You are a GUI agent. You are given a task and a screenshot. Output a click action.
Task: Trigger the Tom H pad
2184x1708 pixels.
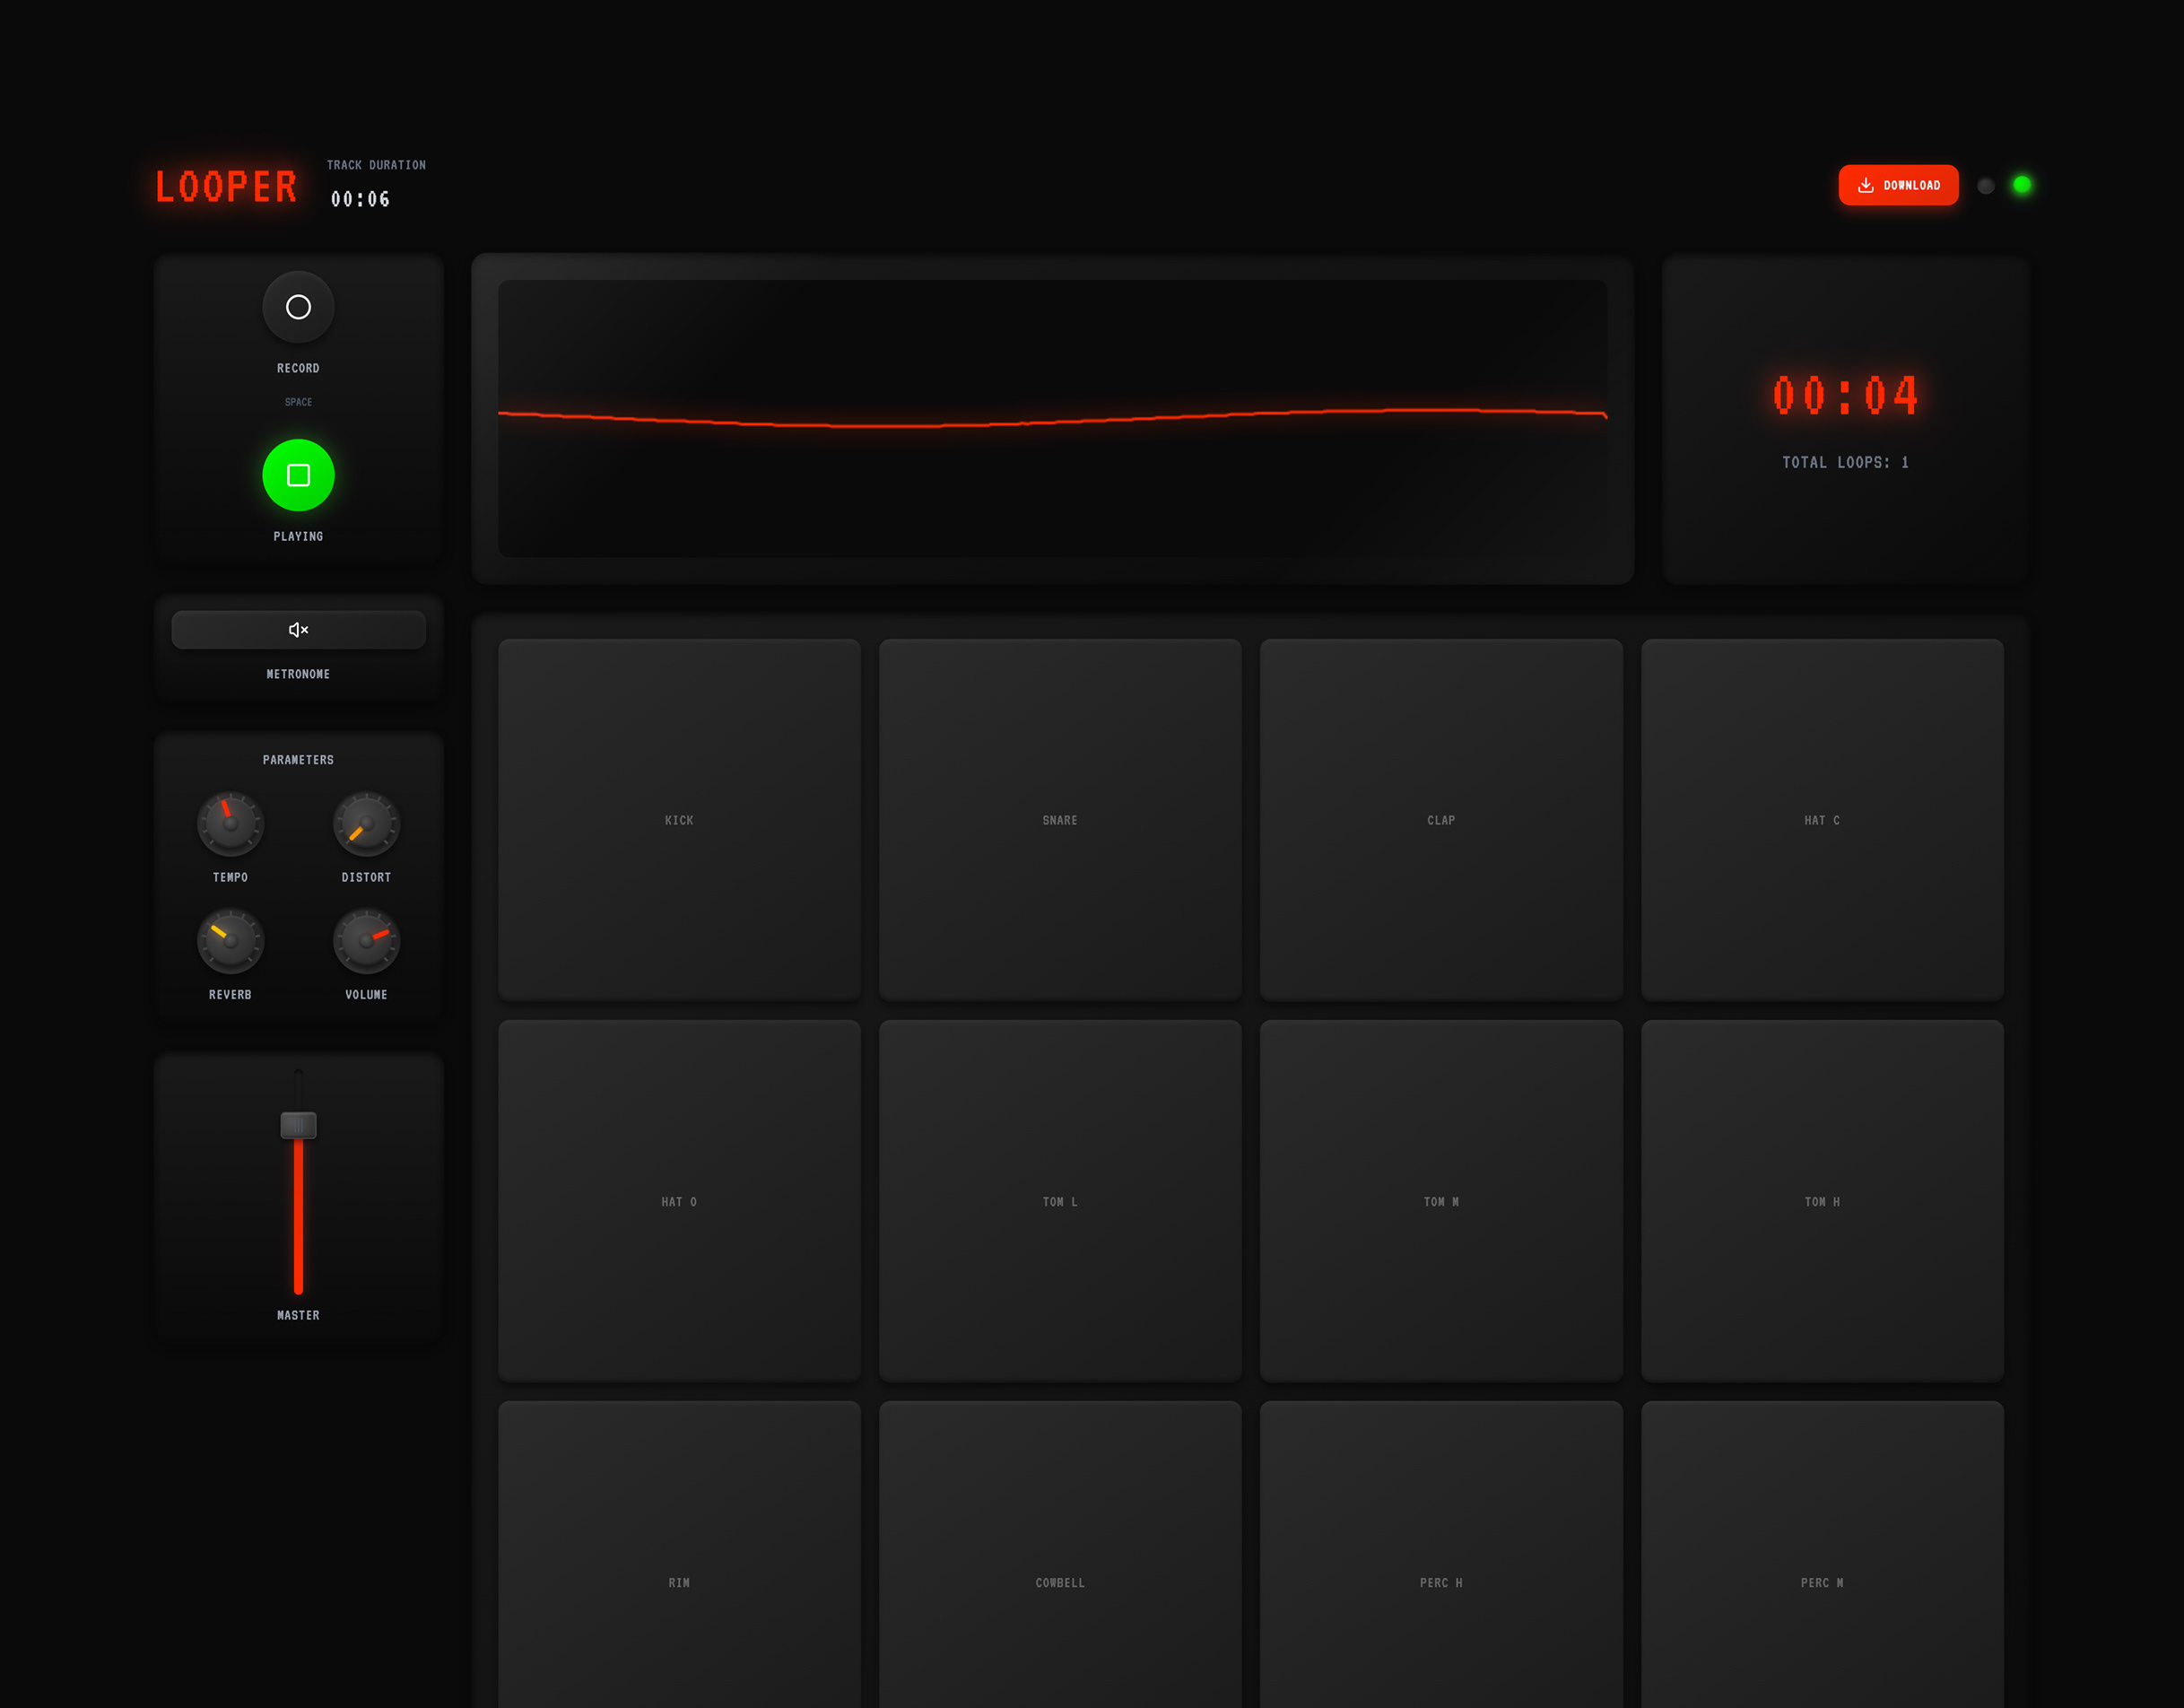(1821, 1200)
